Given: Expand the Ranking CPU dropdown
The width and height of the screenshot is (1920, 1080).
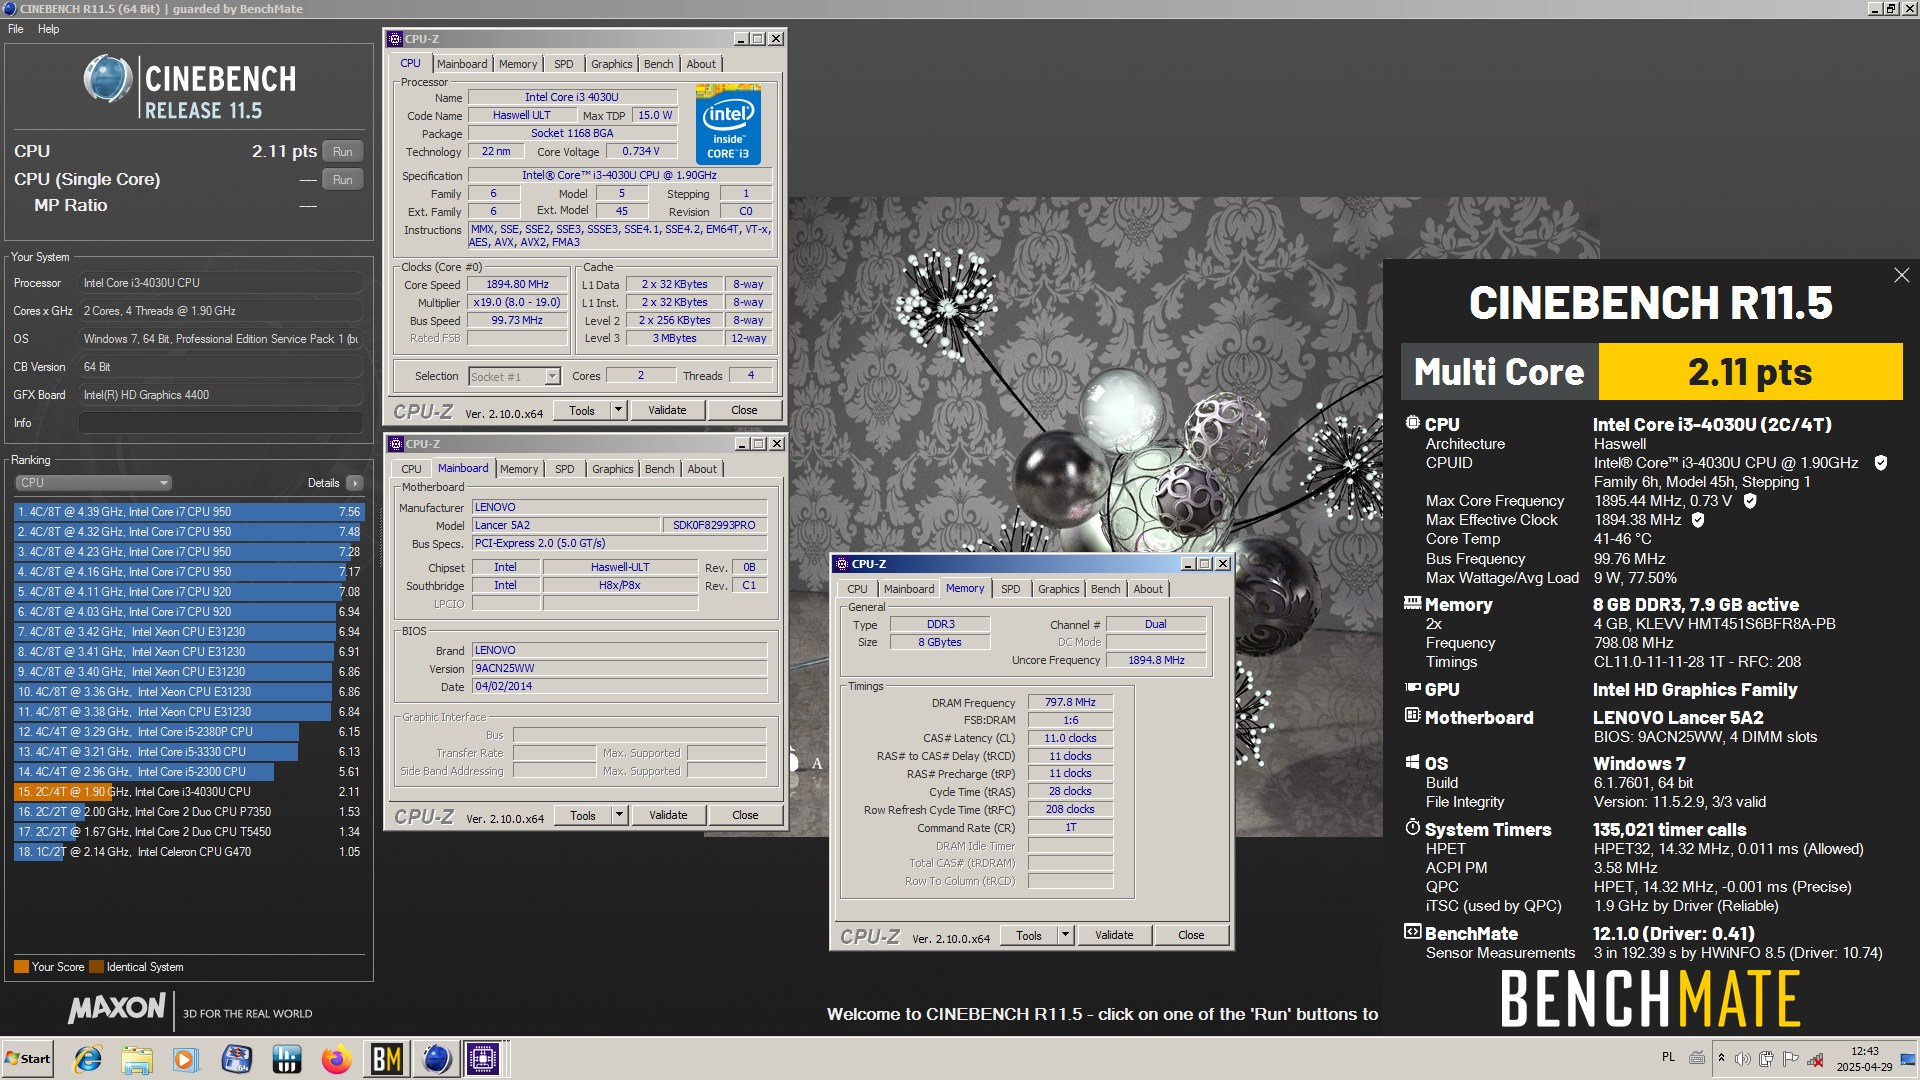Looking at the screenshot, I should 93,483.
